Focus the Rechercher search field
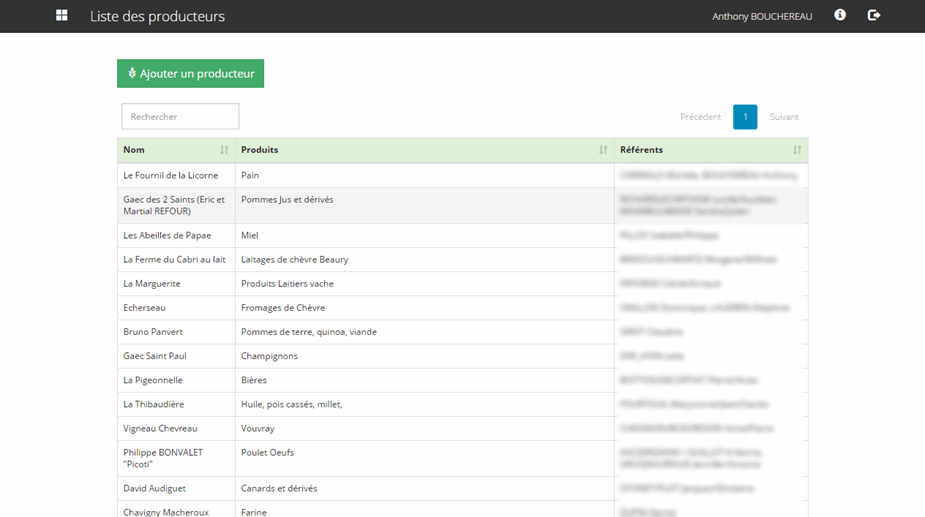 180,117
